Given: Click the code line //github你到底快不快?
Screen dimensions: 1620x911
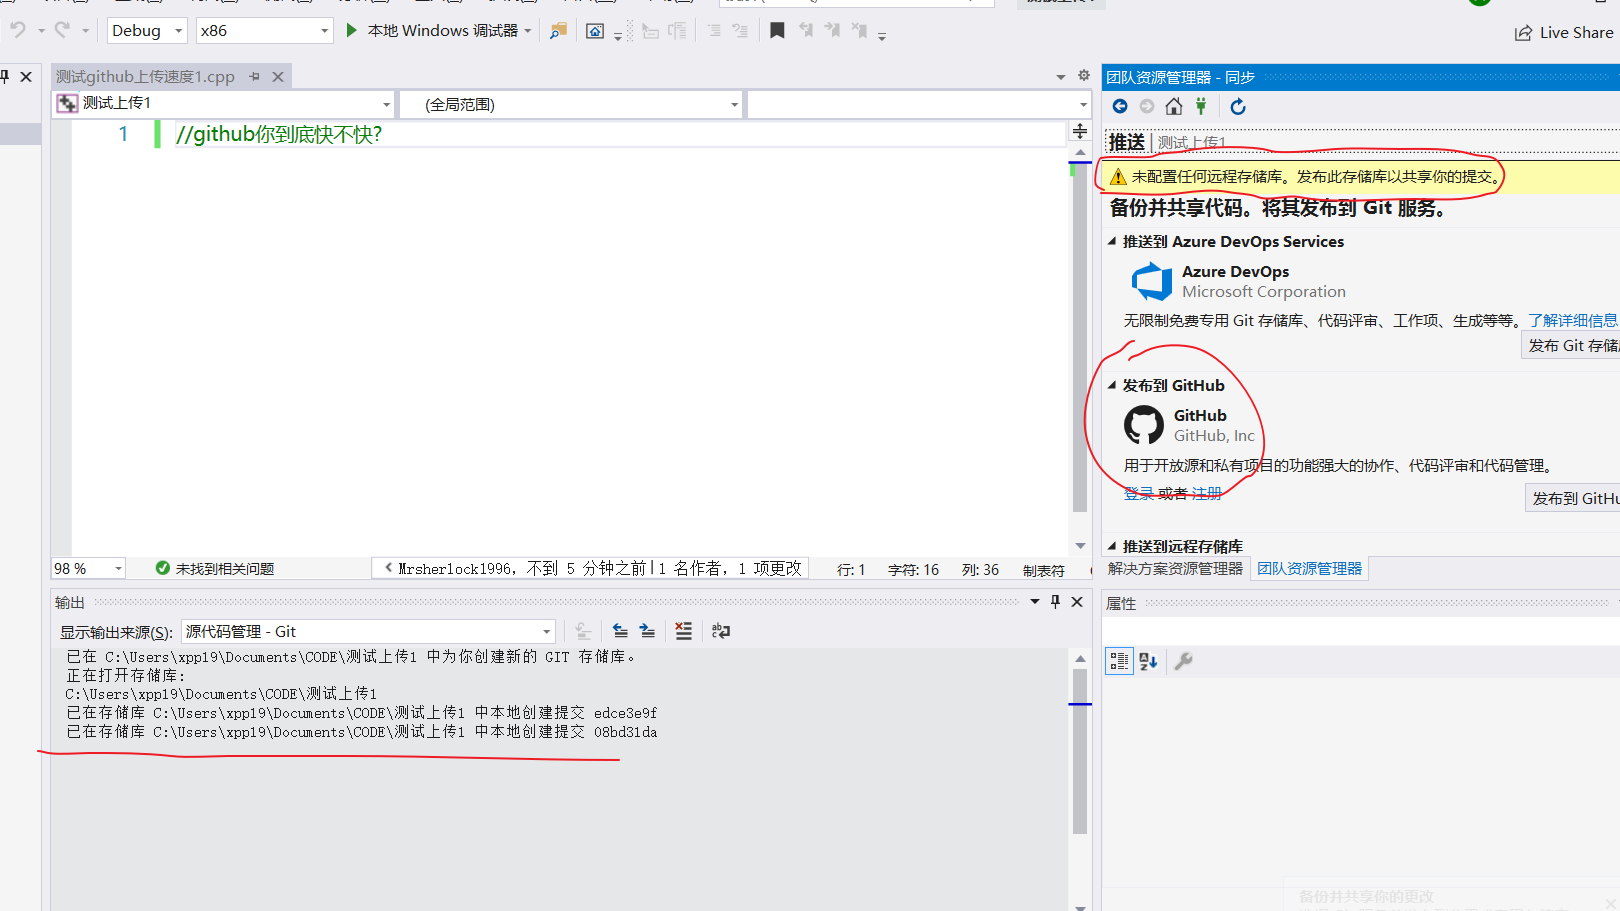Looking at the screenshot, I should click(x=278, y=134).
